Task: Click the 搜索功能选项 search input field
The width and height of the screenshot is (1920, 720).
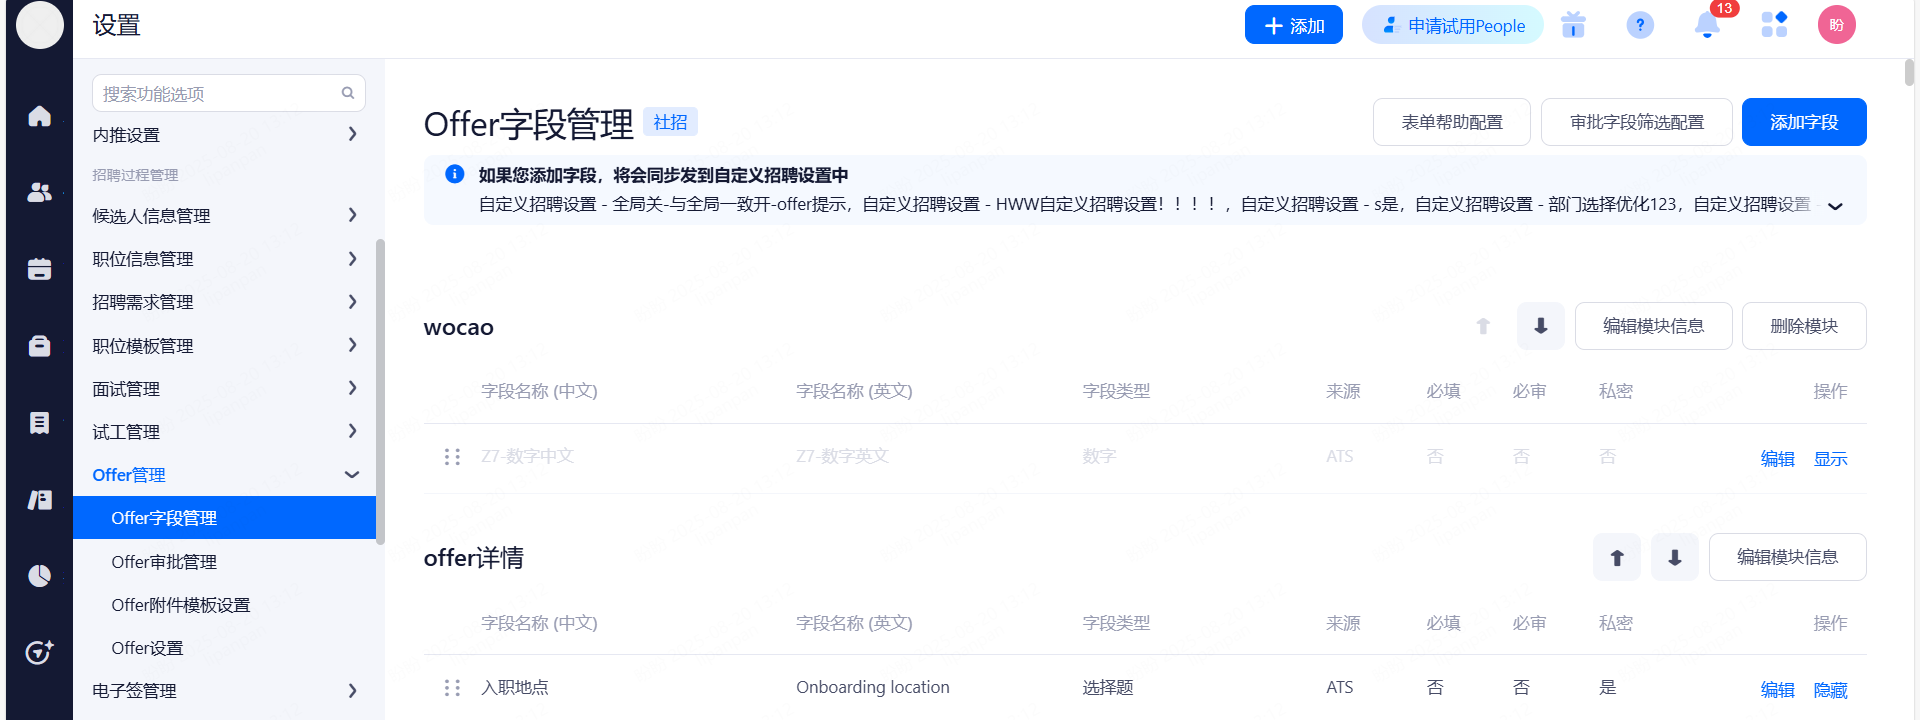Action: click(x=218, y=94)
